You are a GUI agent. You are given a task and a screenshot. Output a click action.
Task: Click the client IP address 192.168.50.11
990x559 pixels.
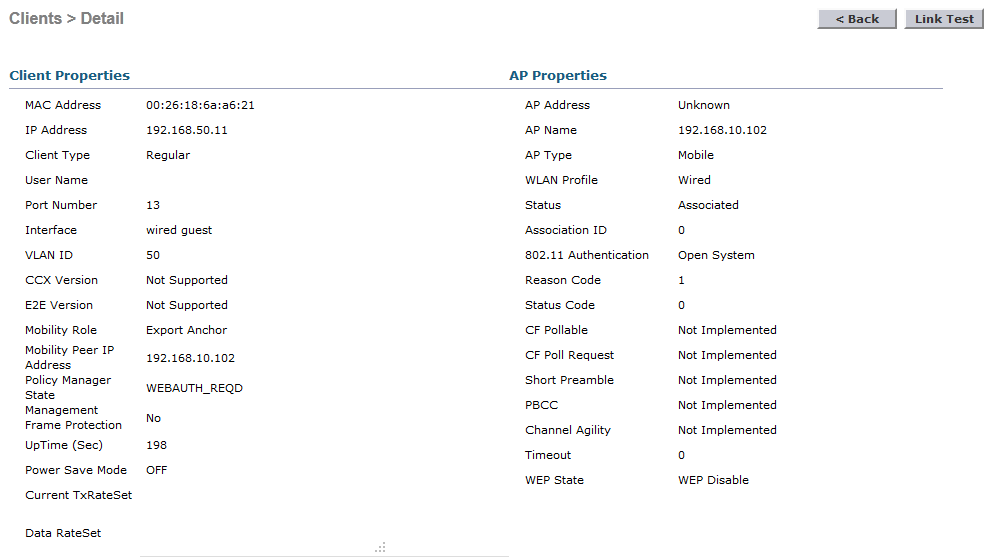pyautogui.click(x=187, y=130)
